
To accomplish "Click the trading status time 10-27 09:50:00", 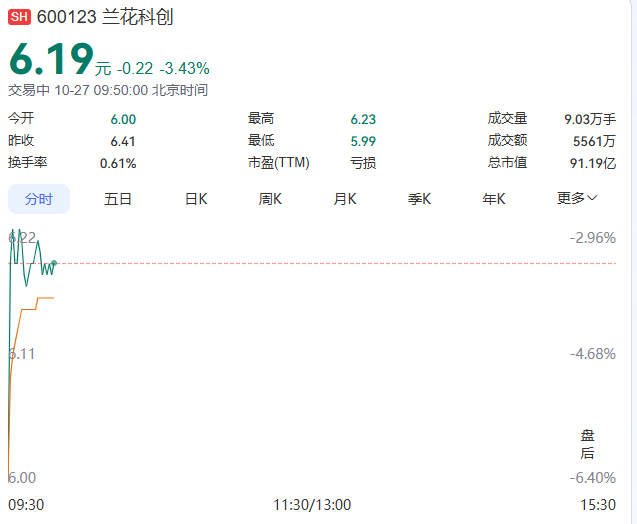I will (x=101, y=90).
